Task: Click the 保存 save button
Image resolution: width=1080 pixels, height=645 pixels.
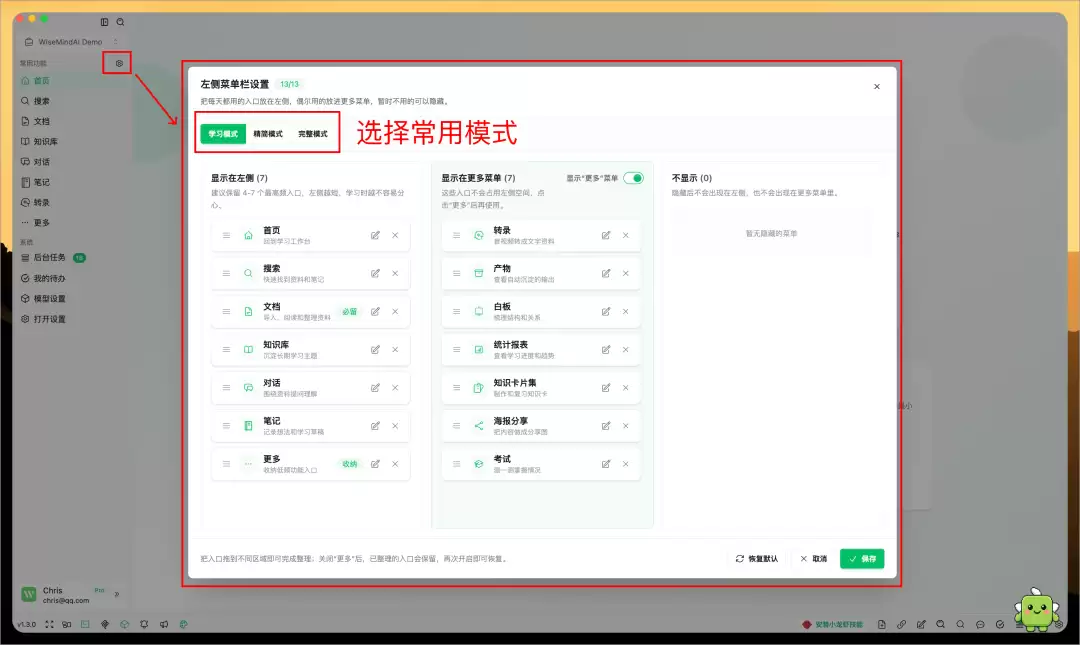Action: (x=862, y=559)
